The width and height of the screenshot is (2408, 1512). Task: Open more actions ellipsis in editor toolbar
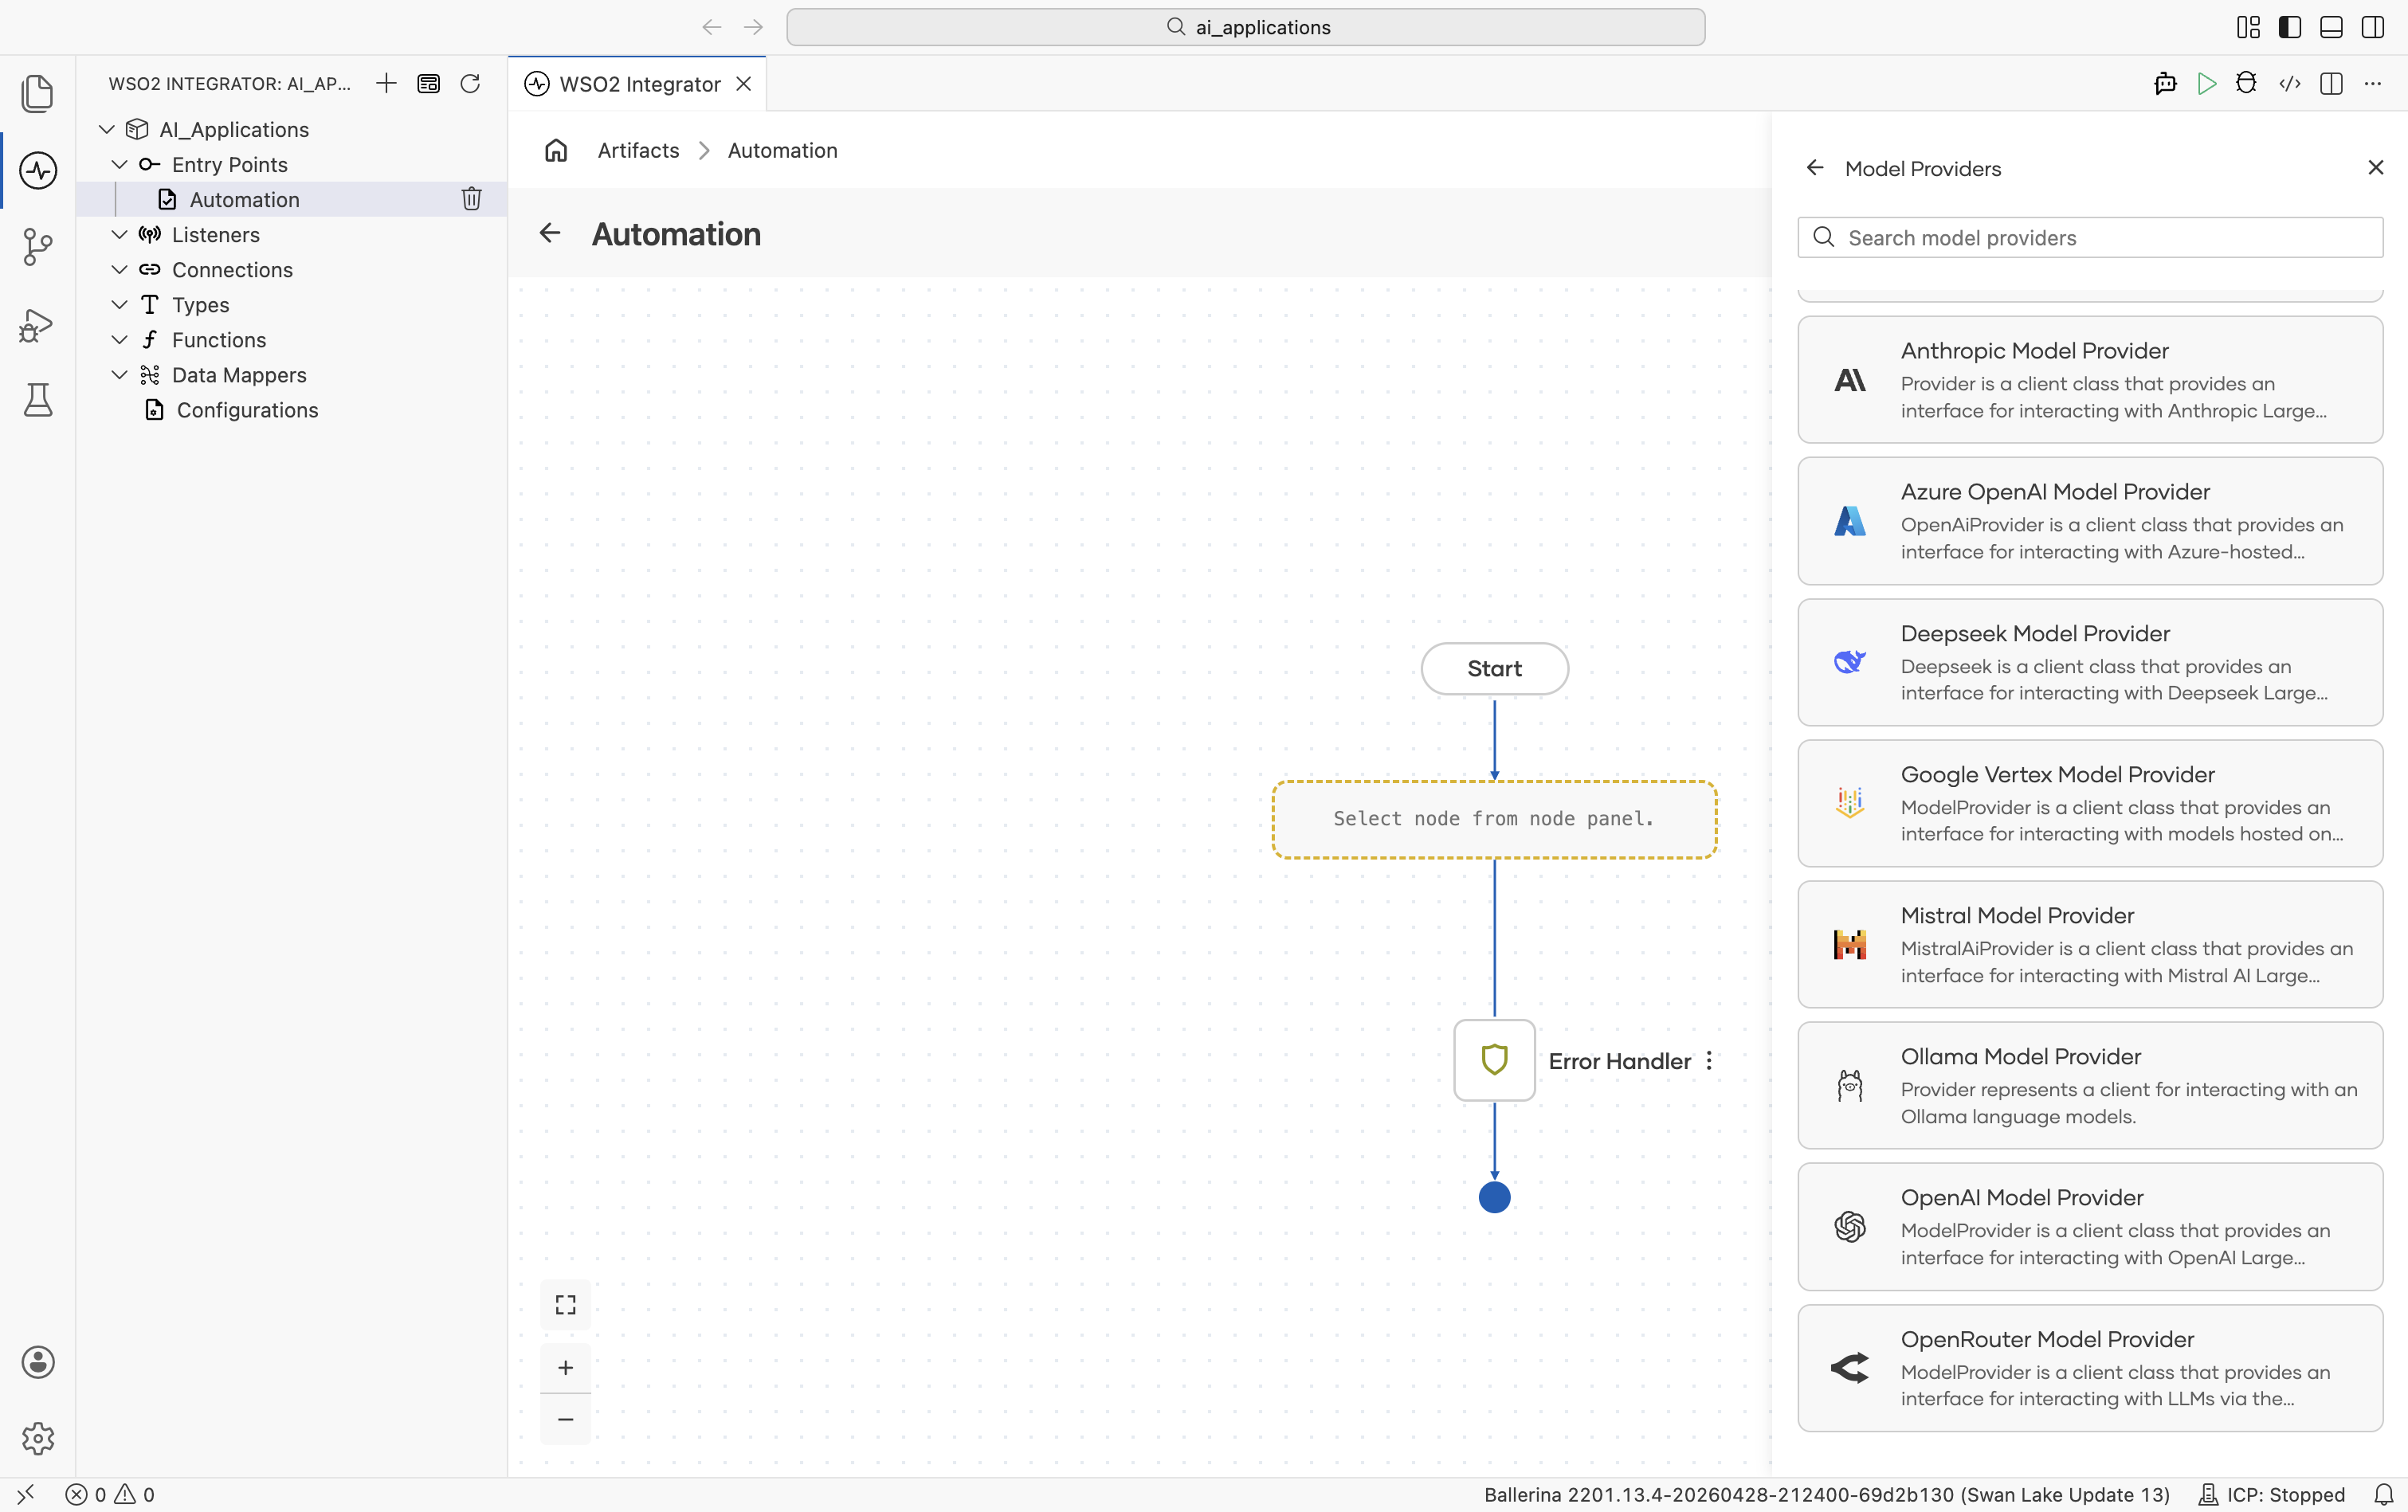2373,83
